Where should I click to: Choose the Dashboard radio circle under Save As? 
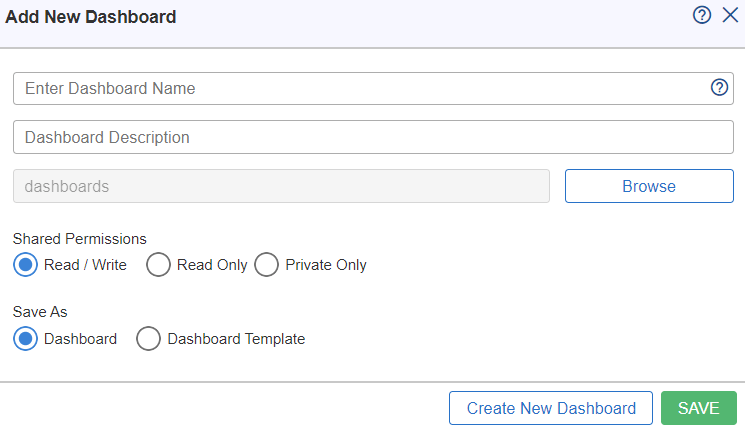[x=26, y=339]
